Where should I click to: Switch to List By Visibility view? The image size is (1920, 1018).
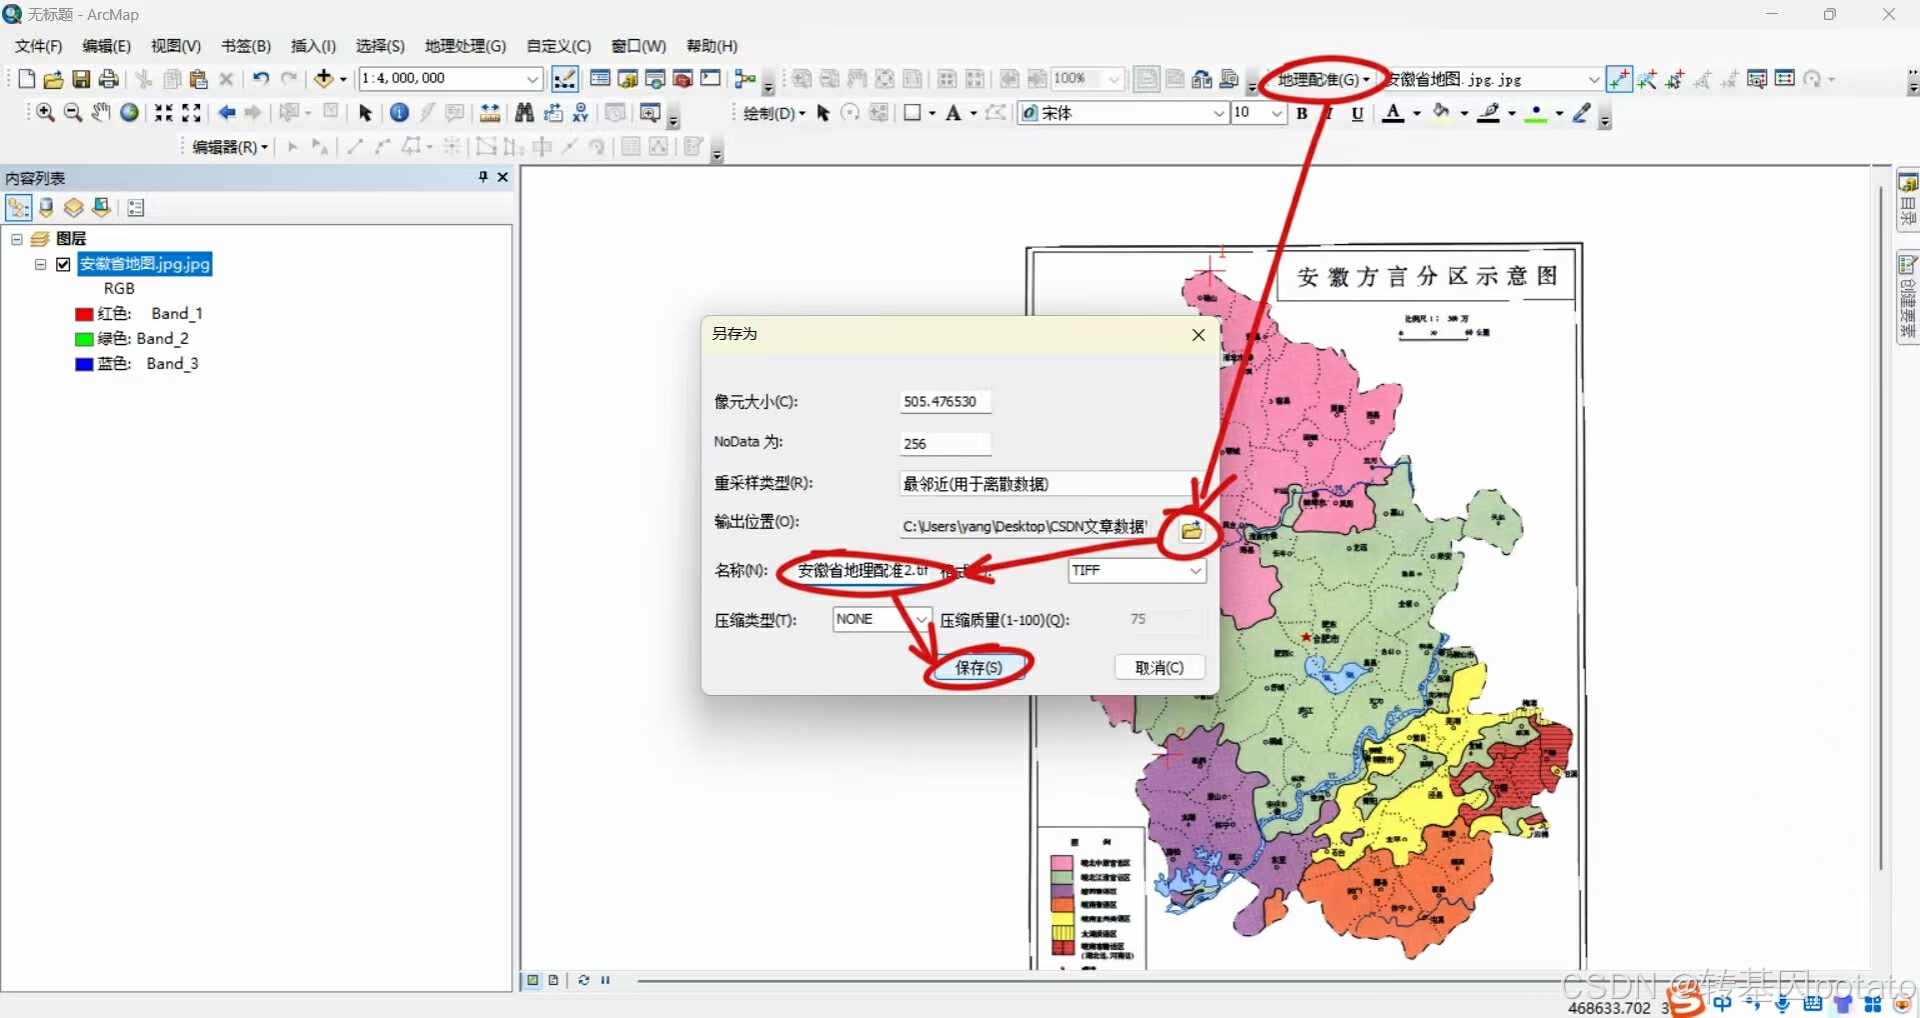point(73,208)
